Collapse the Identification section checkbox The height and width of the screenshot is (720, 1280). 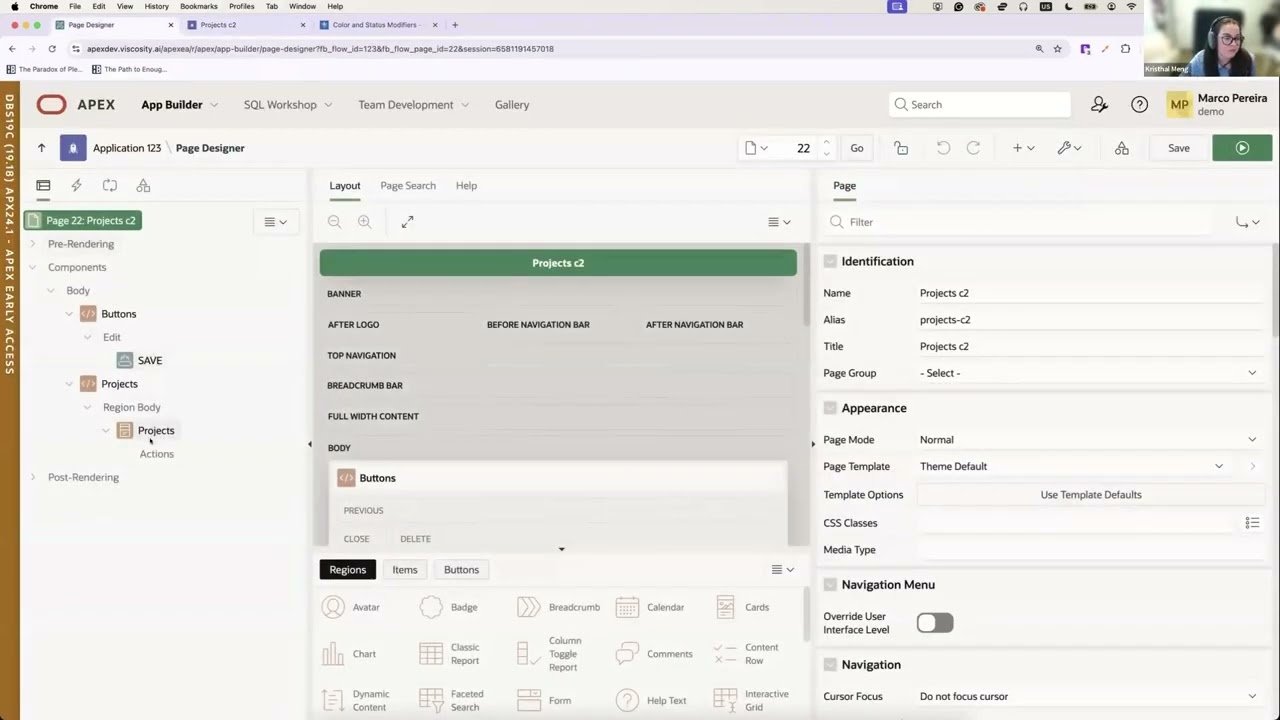(830, 261)
